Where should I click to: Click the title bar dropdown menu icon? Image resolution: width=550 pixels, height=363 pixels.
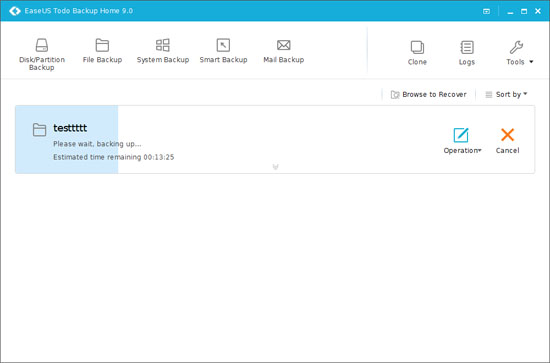[486, 11]
